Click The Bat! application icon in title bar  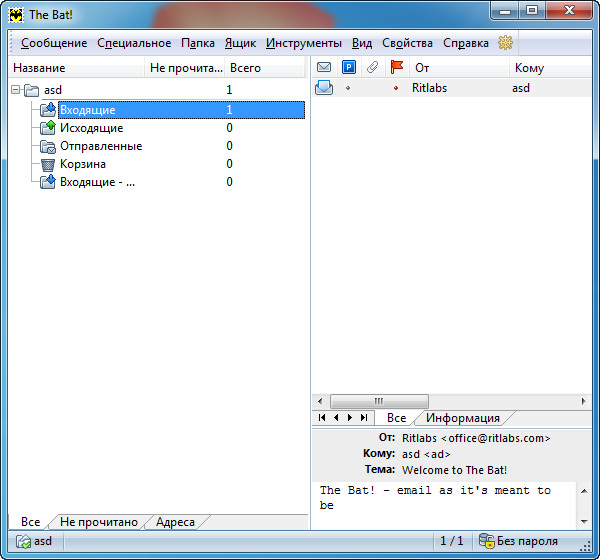click(16, 15)
